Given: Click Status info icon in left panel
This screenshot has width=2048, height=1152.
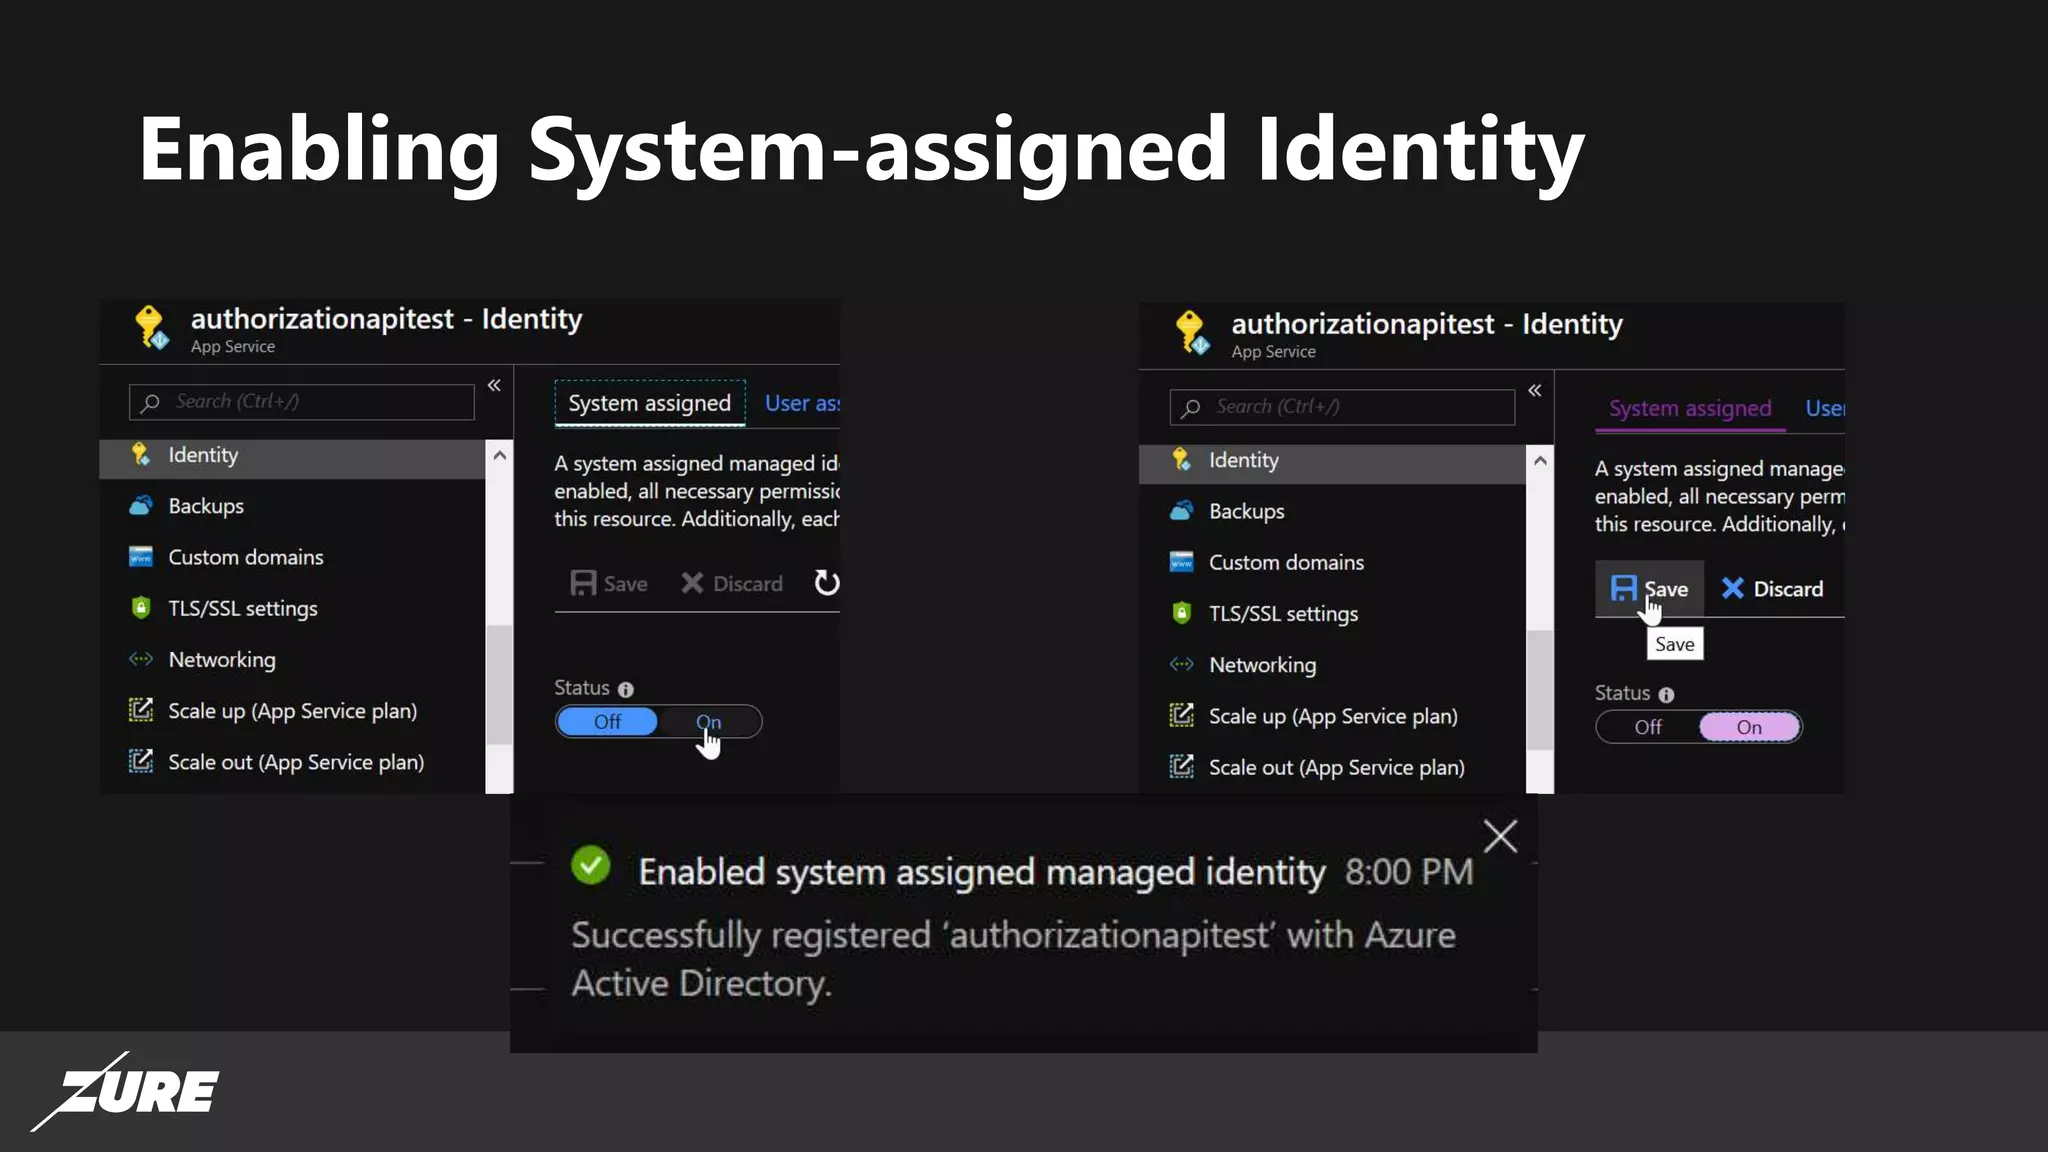Looking at the screenshot, I should point(626,689).
